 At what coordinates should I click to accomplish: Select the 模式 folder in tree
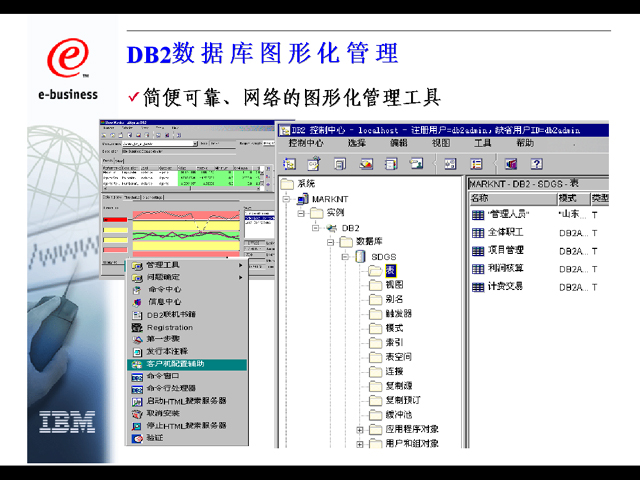point(386,328)
